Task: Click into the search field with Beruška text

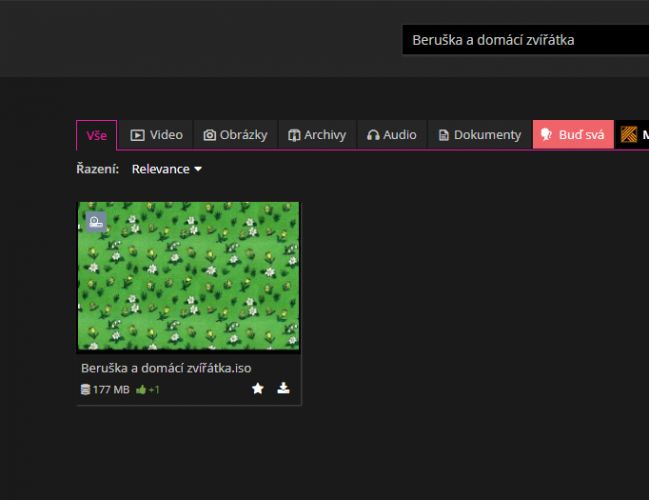Action: 526,40
